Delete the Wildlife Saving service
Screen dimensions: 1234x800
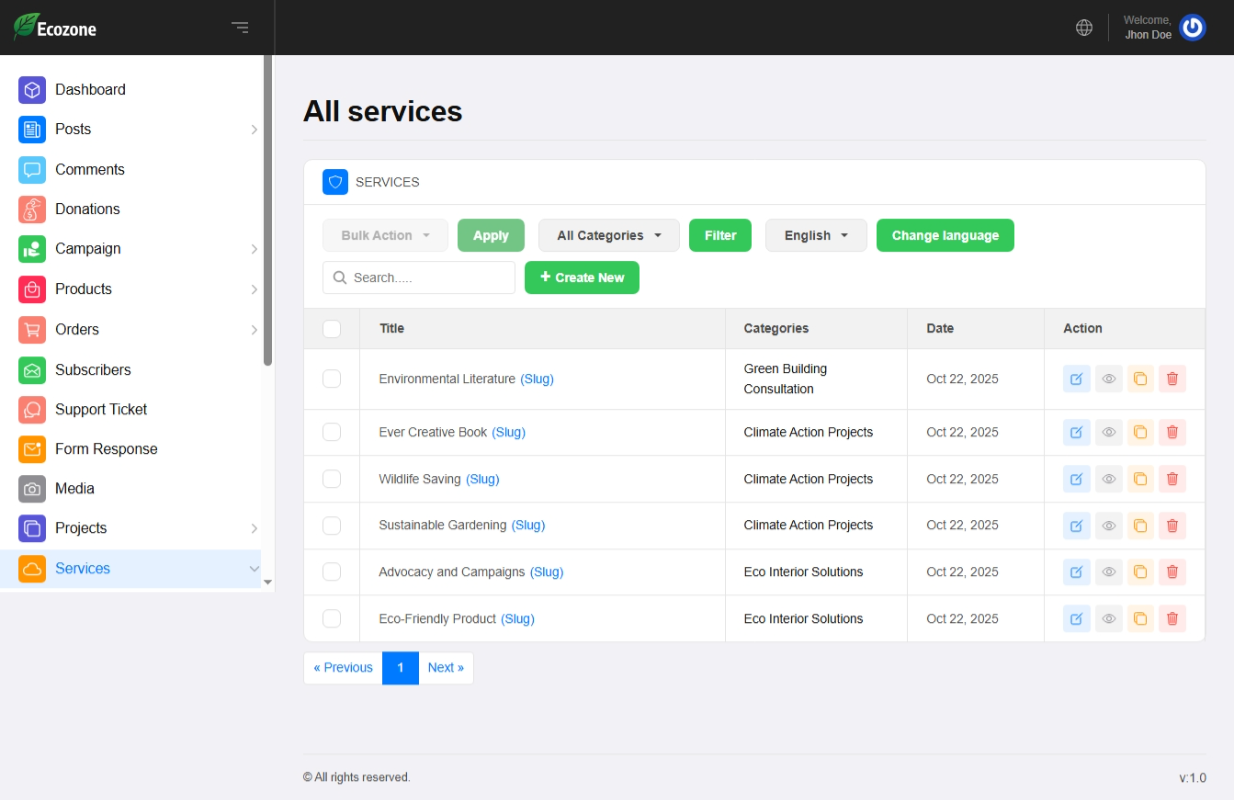pos(1172,479)
